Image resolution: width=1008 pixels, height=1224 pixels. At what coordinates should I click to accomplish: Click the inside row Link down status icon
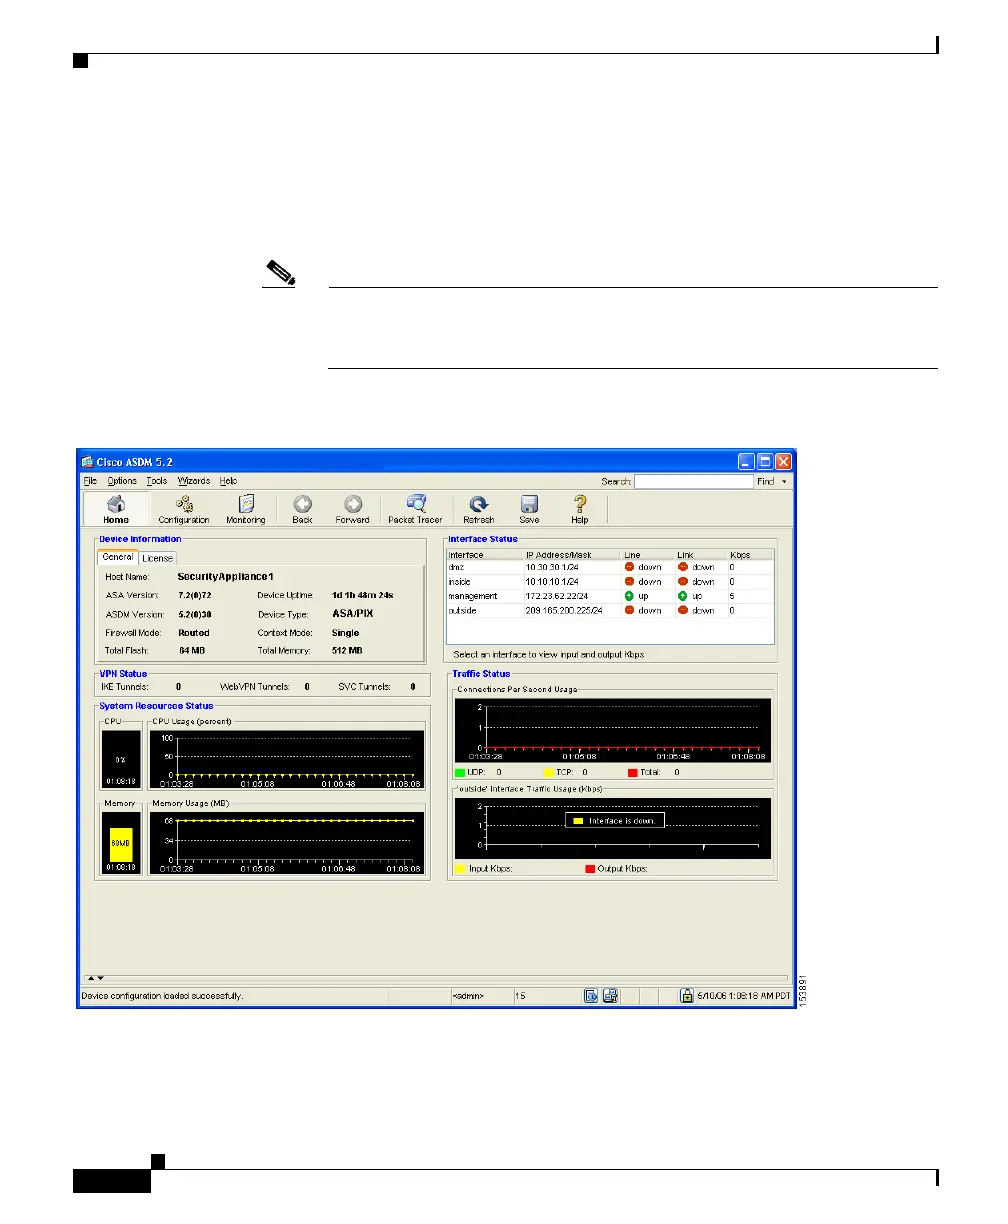(x=683, y=581)
